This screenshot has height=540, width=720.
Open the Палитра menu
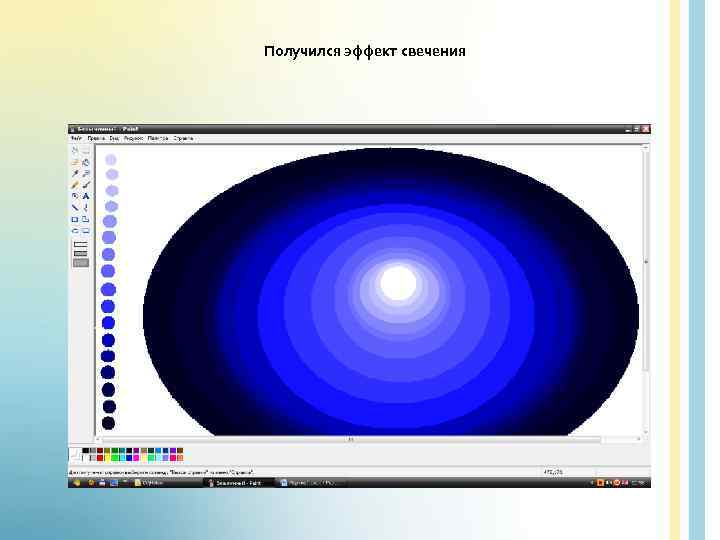158,138
